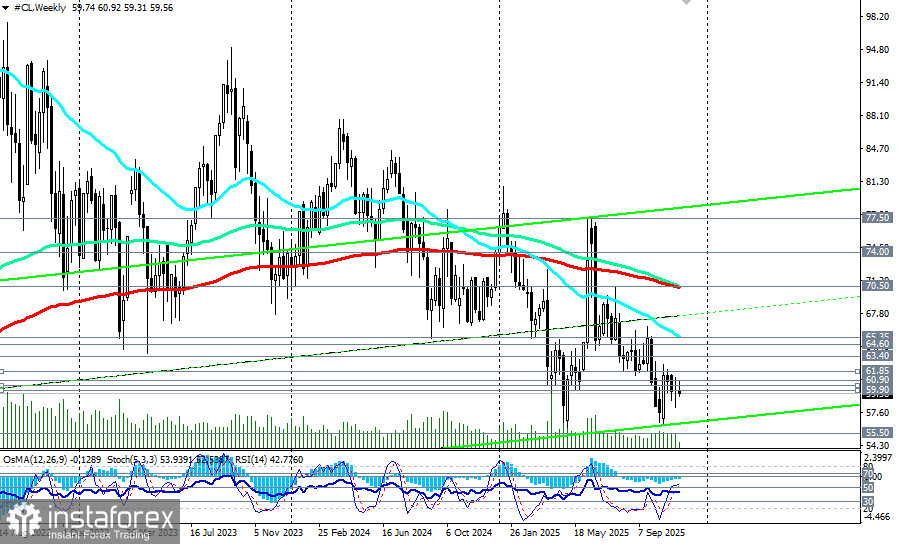This screenshot has height=544, width=899.
Task: Click the 67.80 price axis label
Action: click(877, 314)
